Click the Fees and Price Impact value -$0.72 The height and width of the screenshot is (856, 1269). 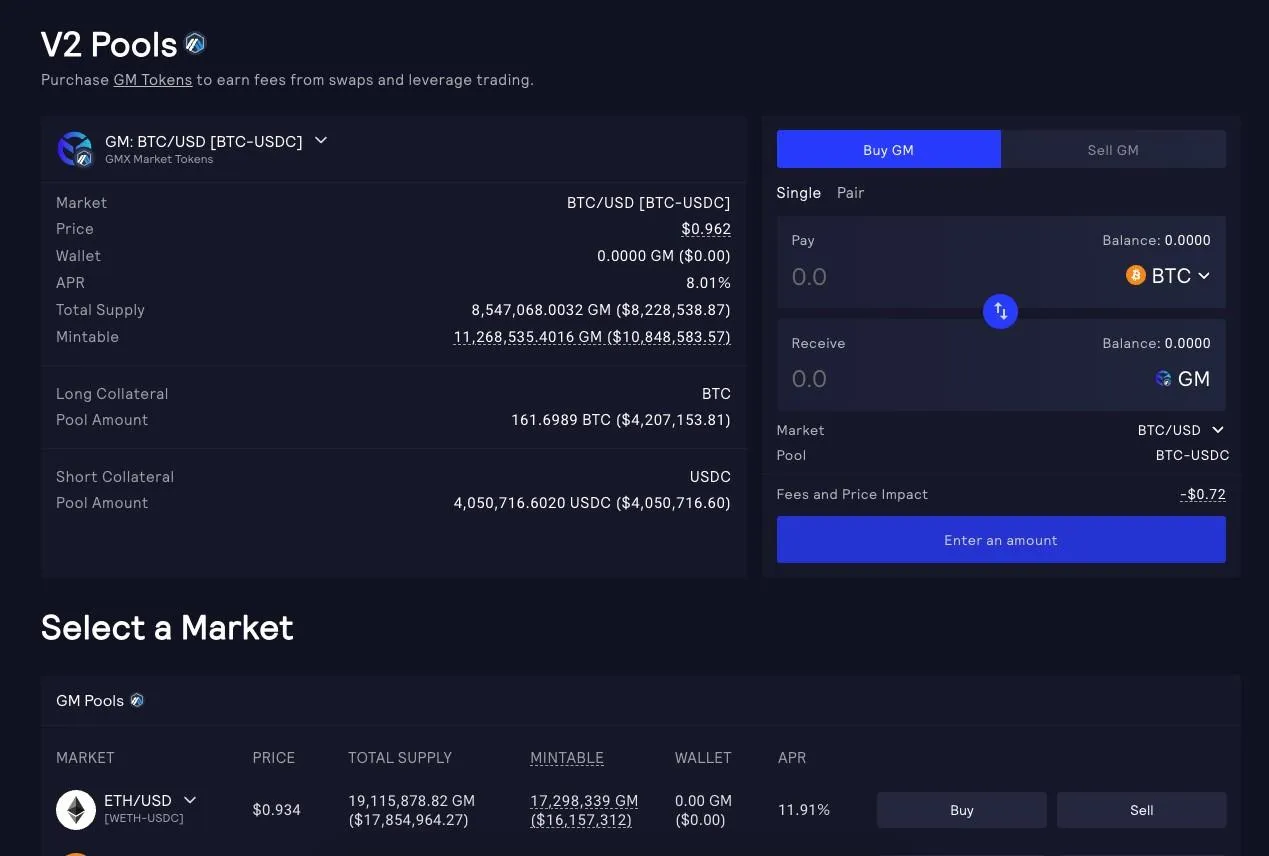[1202, 494]
